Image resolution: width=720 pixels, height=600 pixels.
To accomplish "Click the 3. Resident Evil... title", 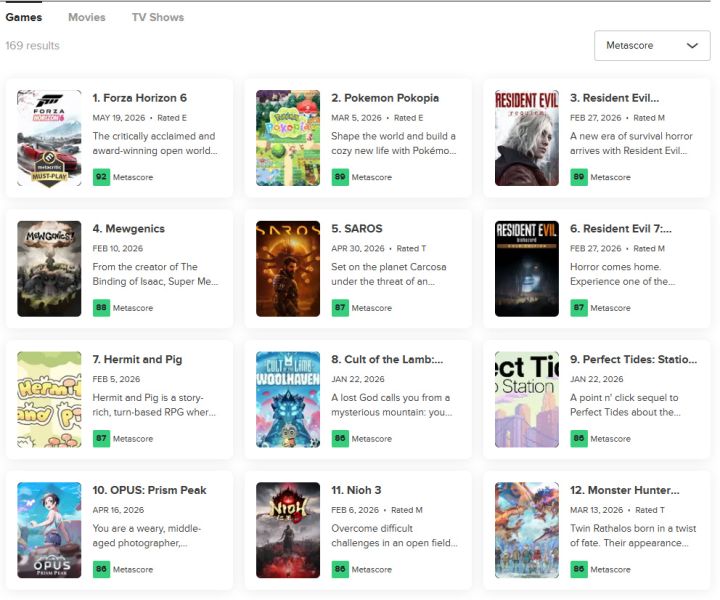I will [614, 98].
